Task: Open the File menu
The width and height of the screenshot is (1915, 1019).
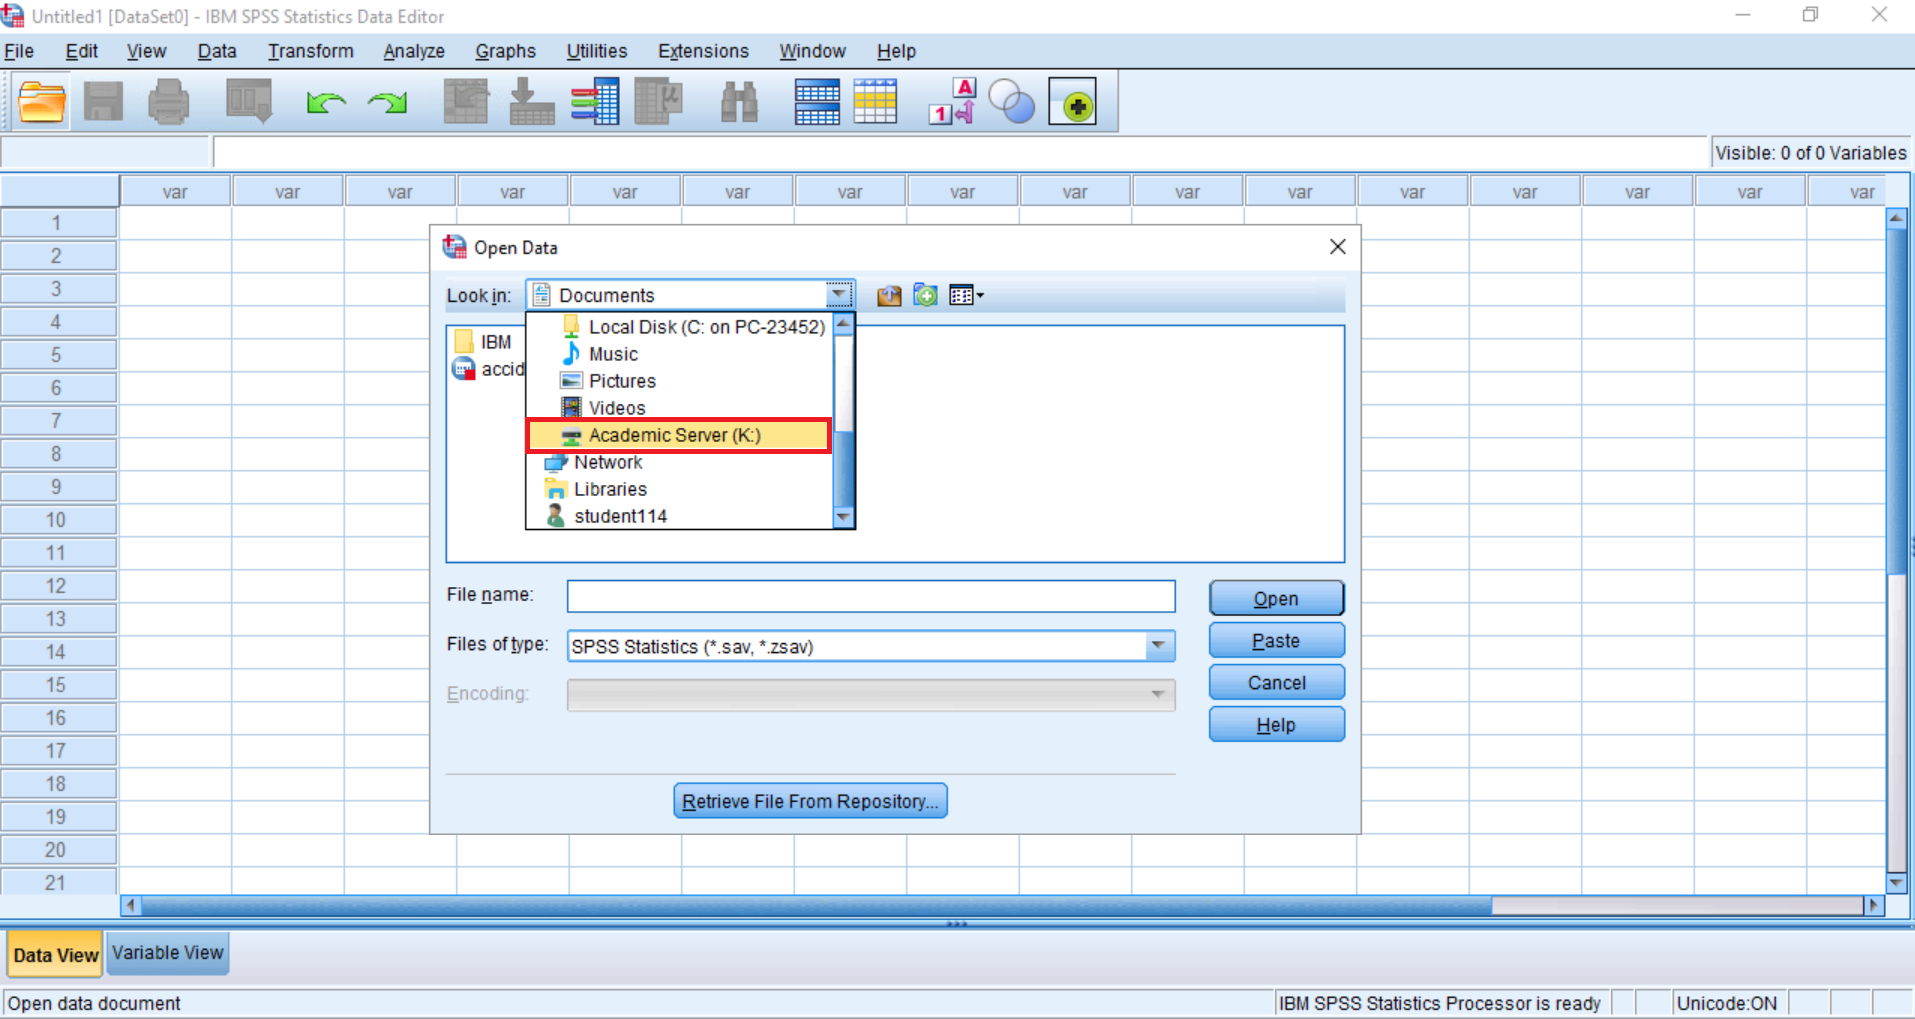Action: pos(19,51)
